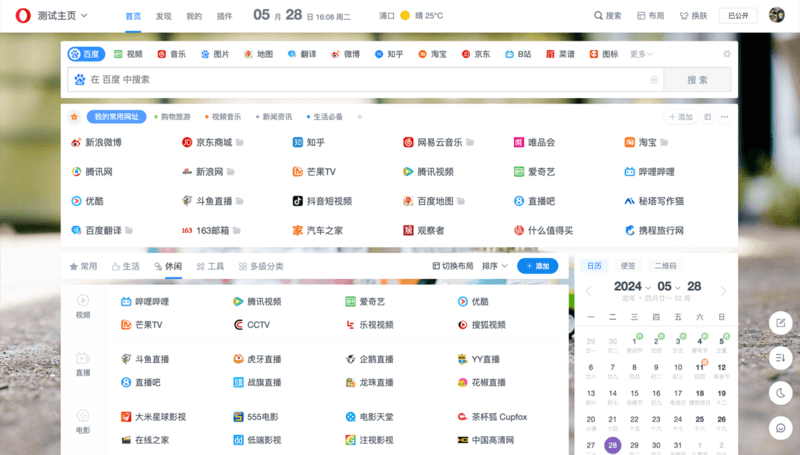
Task: Open the 虎牙直播 site link
Action: [258, 359]
